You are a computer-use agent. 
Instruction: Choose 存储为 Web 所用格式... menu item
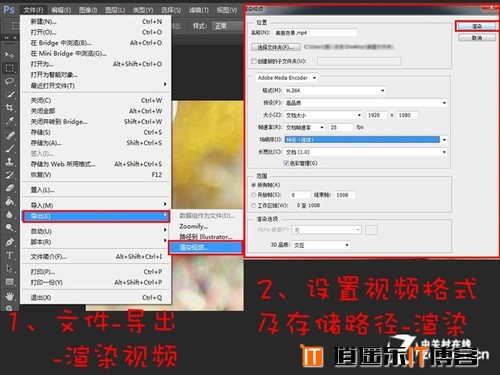(96, 164)
